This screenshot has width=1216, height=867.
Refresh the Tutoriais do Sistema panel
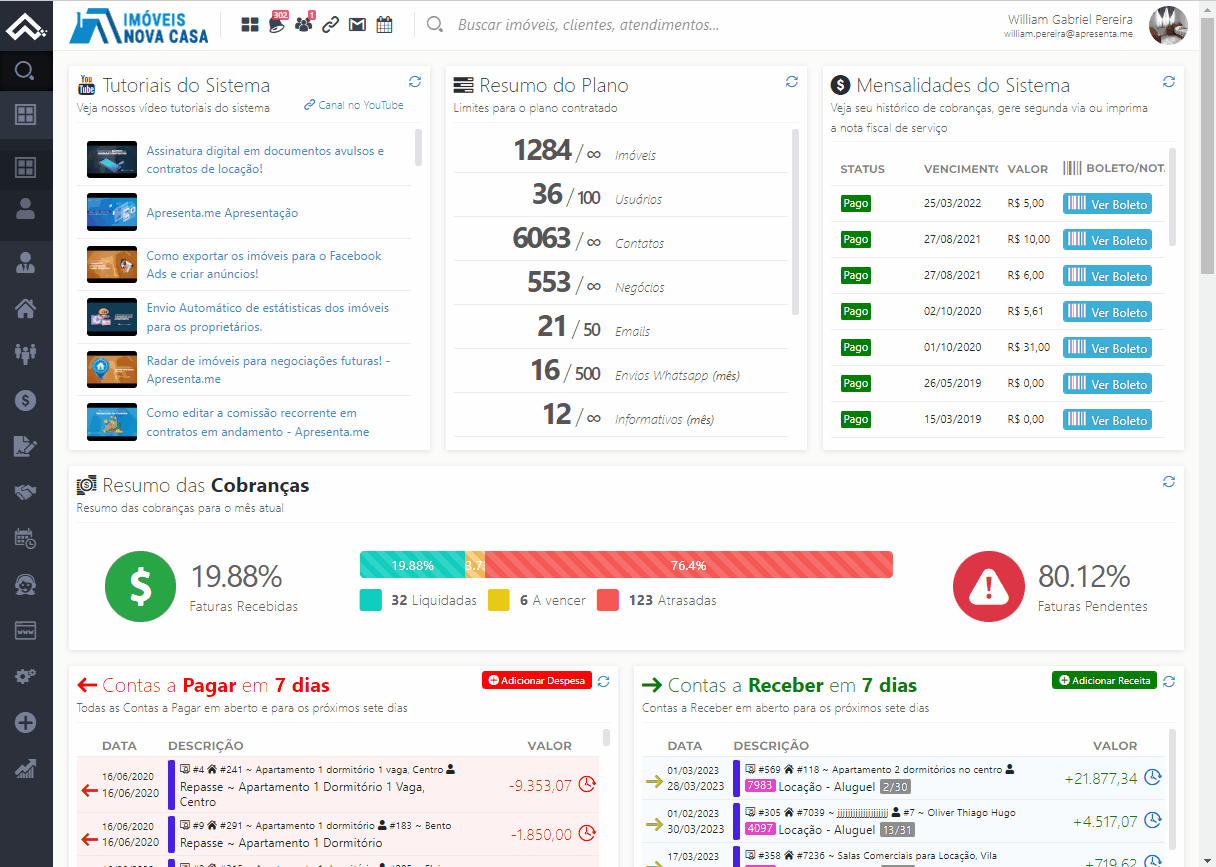coord(415,82)
